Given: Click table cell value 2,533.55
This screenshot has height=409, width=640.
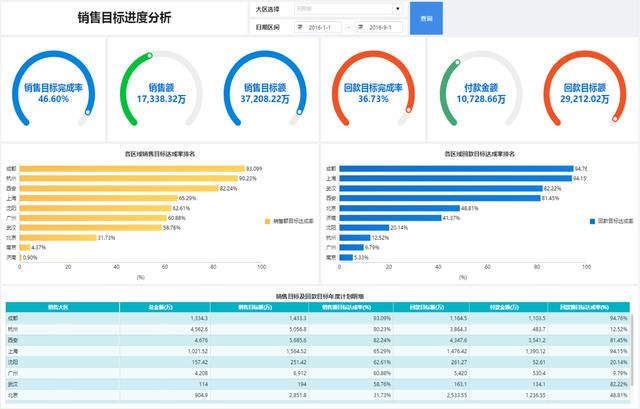Looking at the screenshot, I should point(457,395).
